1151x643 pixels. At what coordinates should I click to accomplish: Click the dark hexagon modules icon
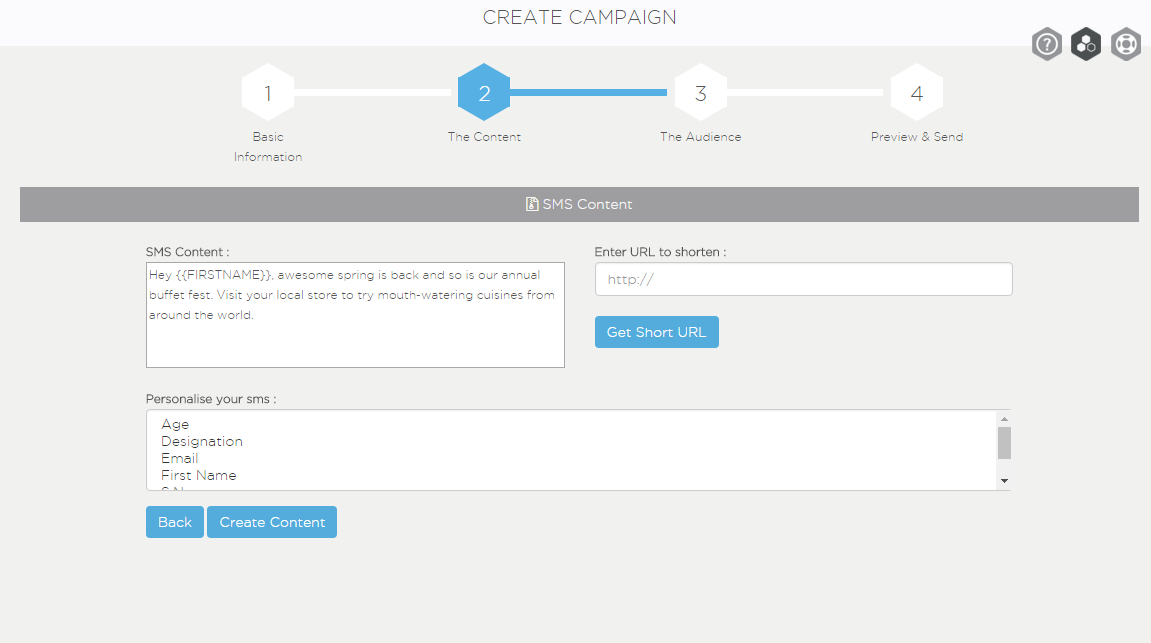[x=1085, y=44]
